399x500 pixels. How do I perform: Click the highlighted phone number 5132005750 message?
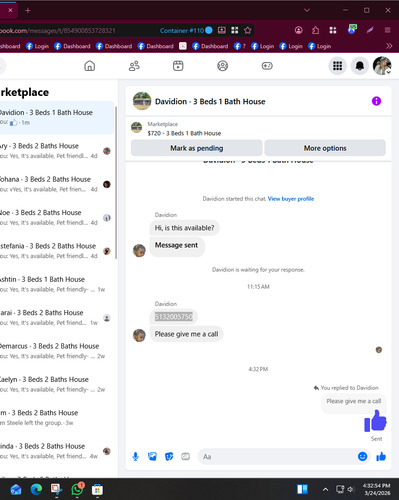point(174,317)
